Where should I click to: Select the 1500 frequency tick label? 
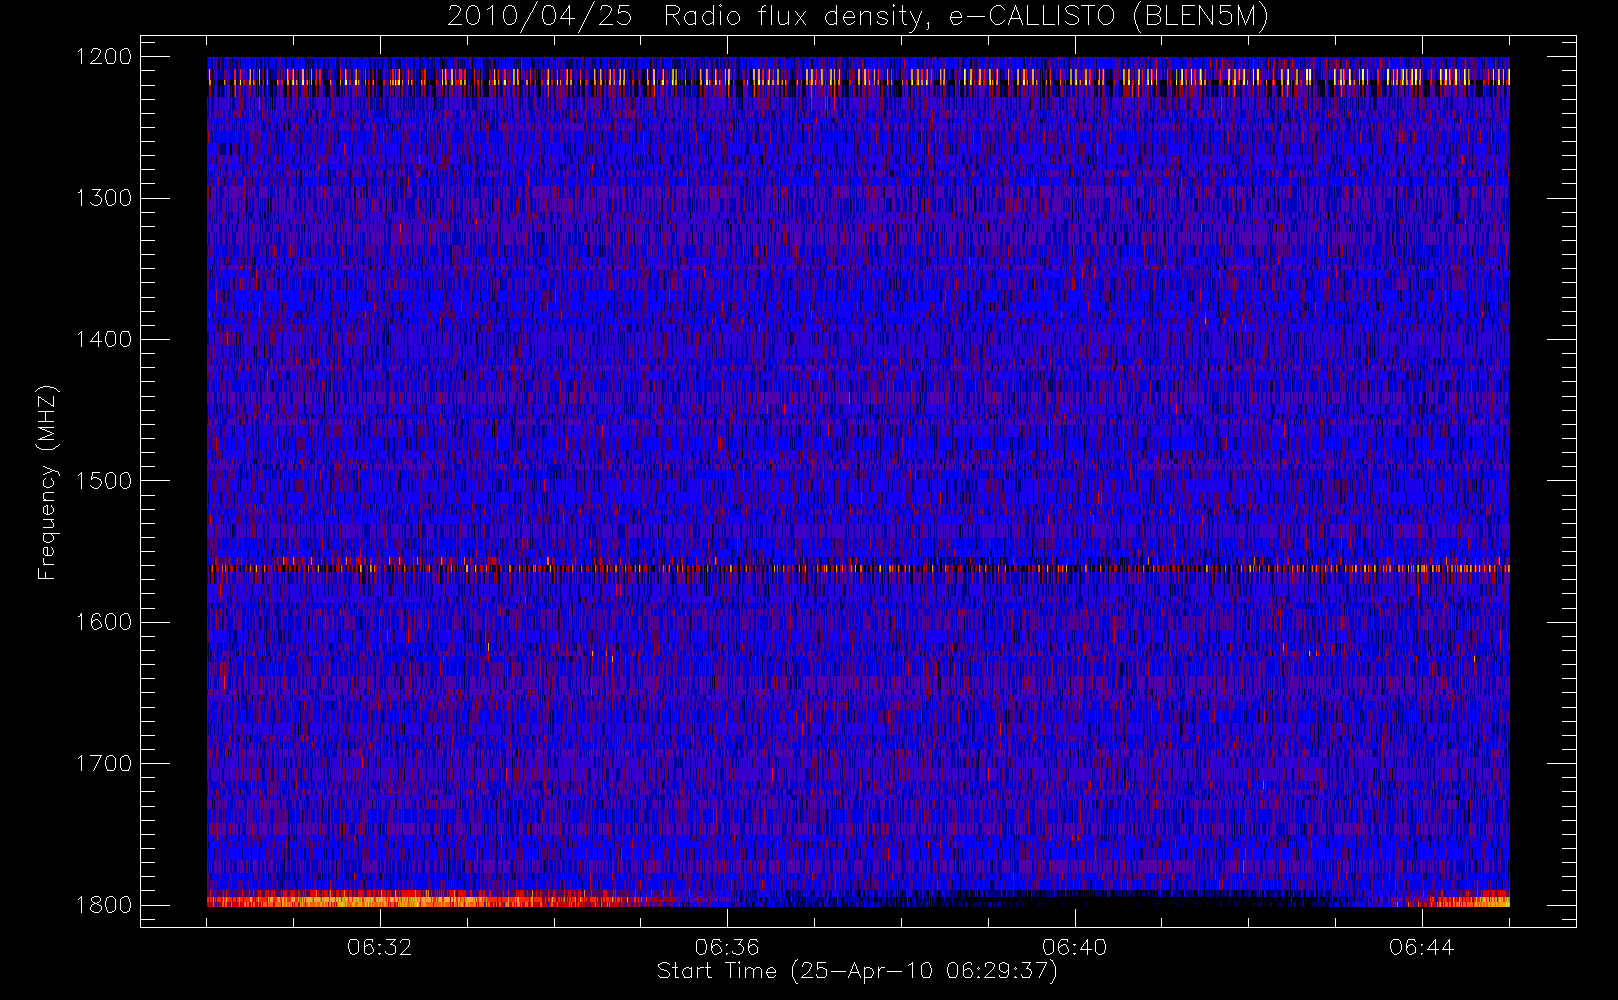coord(104,481)
